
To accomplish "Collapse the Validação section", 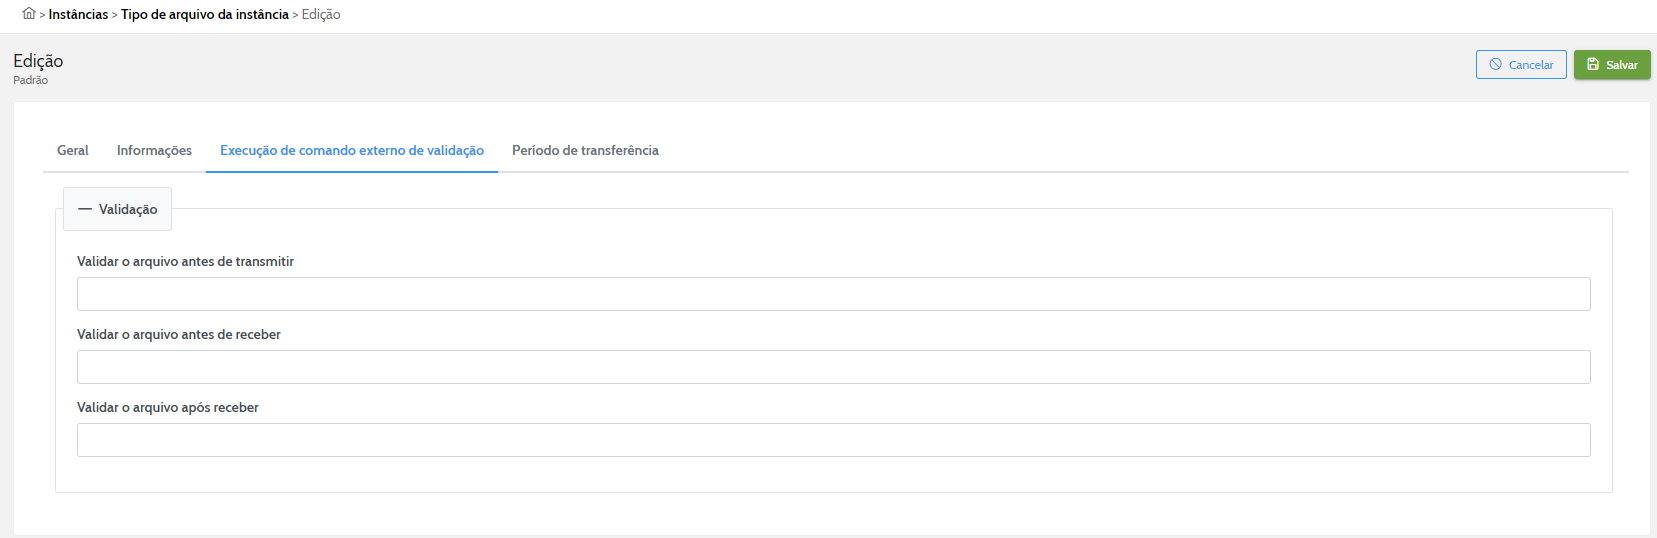I will (x=117, y=209).
